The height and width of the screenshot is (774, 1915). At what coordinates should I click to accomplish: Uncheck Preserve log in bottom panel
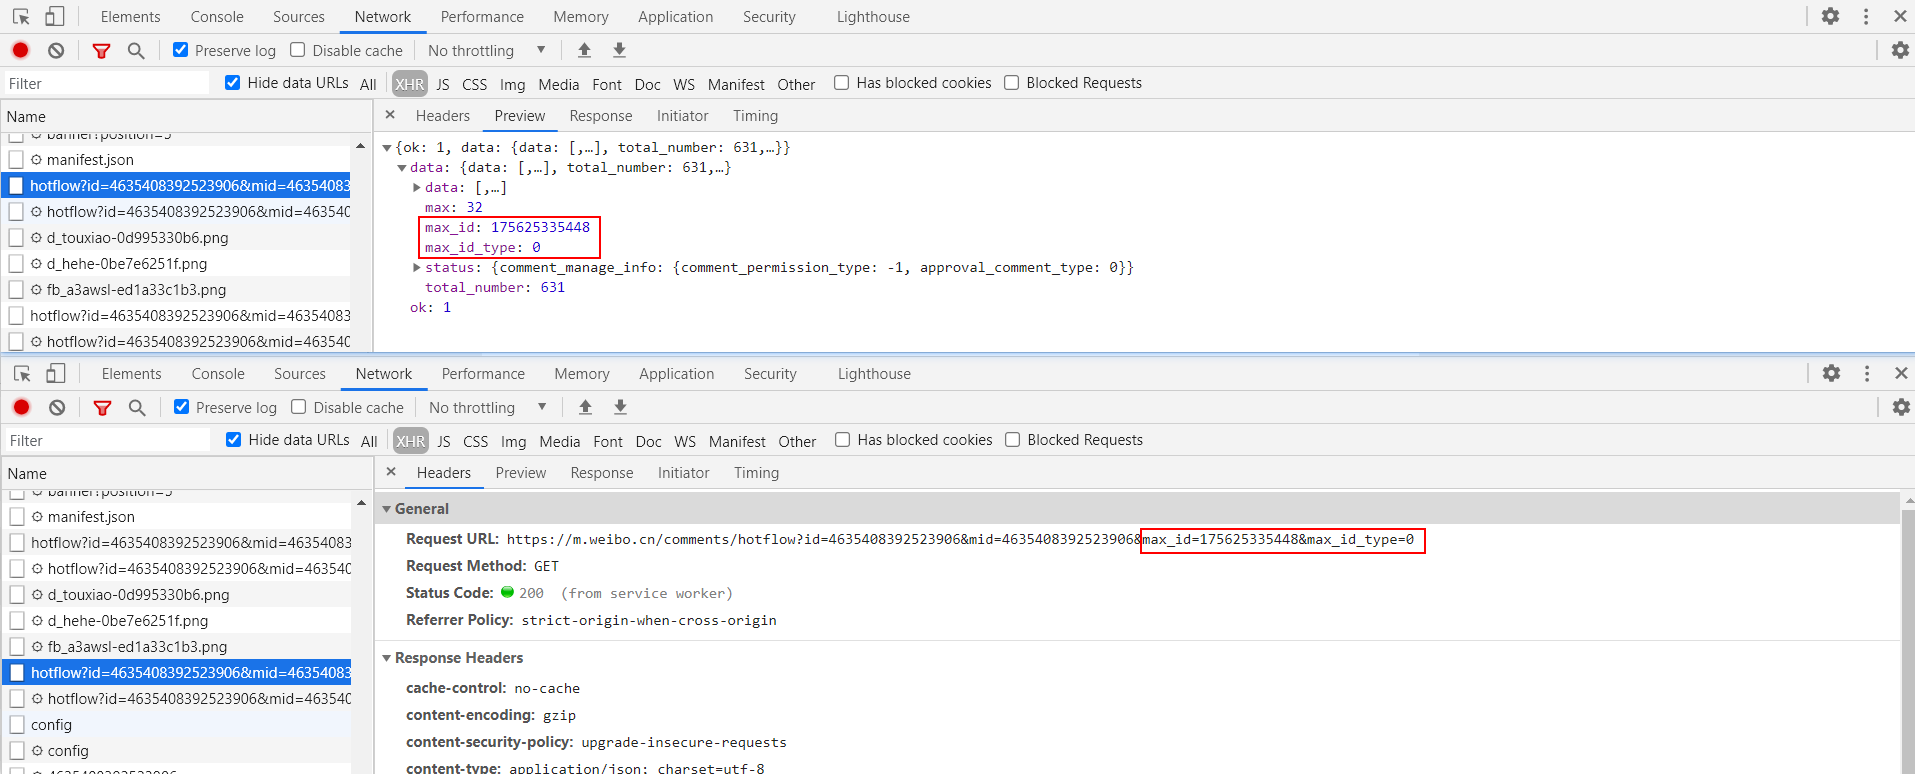coord(182,407)
